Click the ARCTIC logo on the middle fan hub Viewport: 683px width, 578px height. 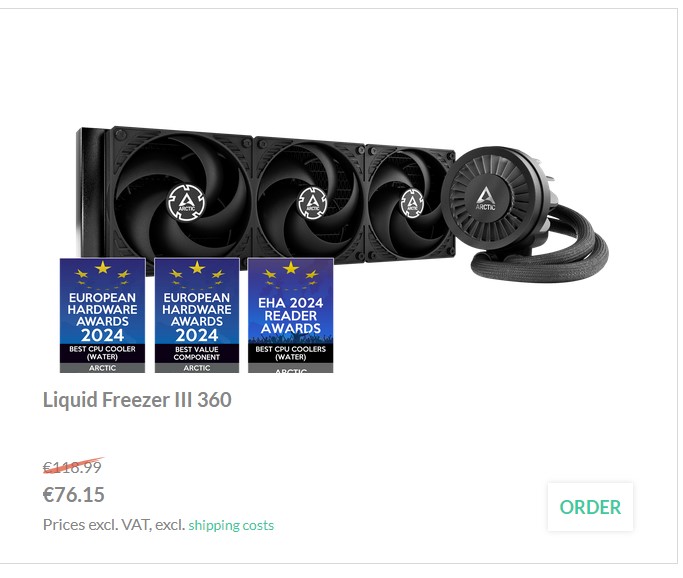coord(312,203)
